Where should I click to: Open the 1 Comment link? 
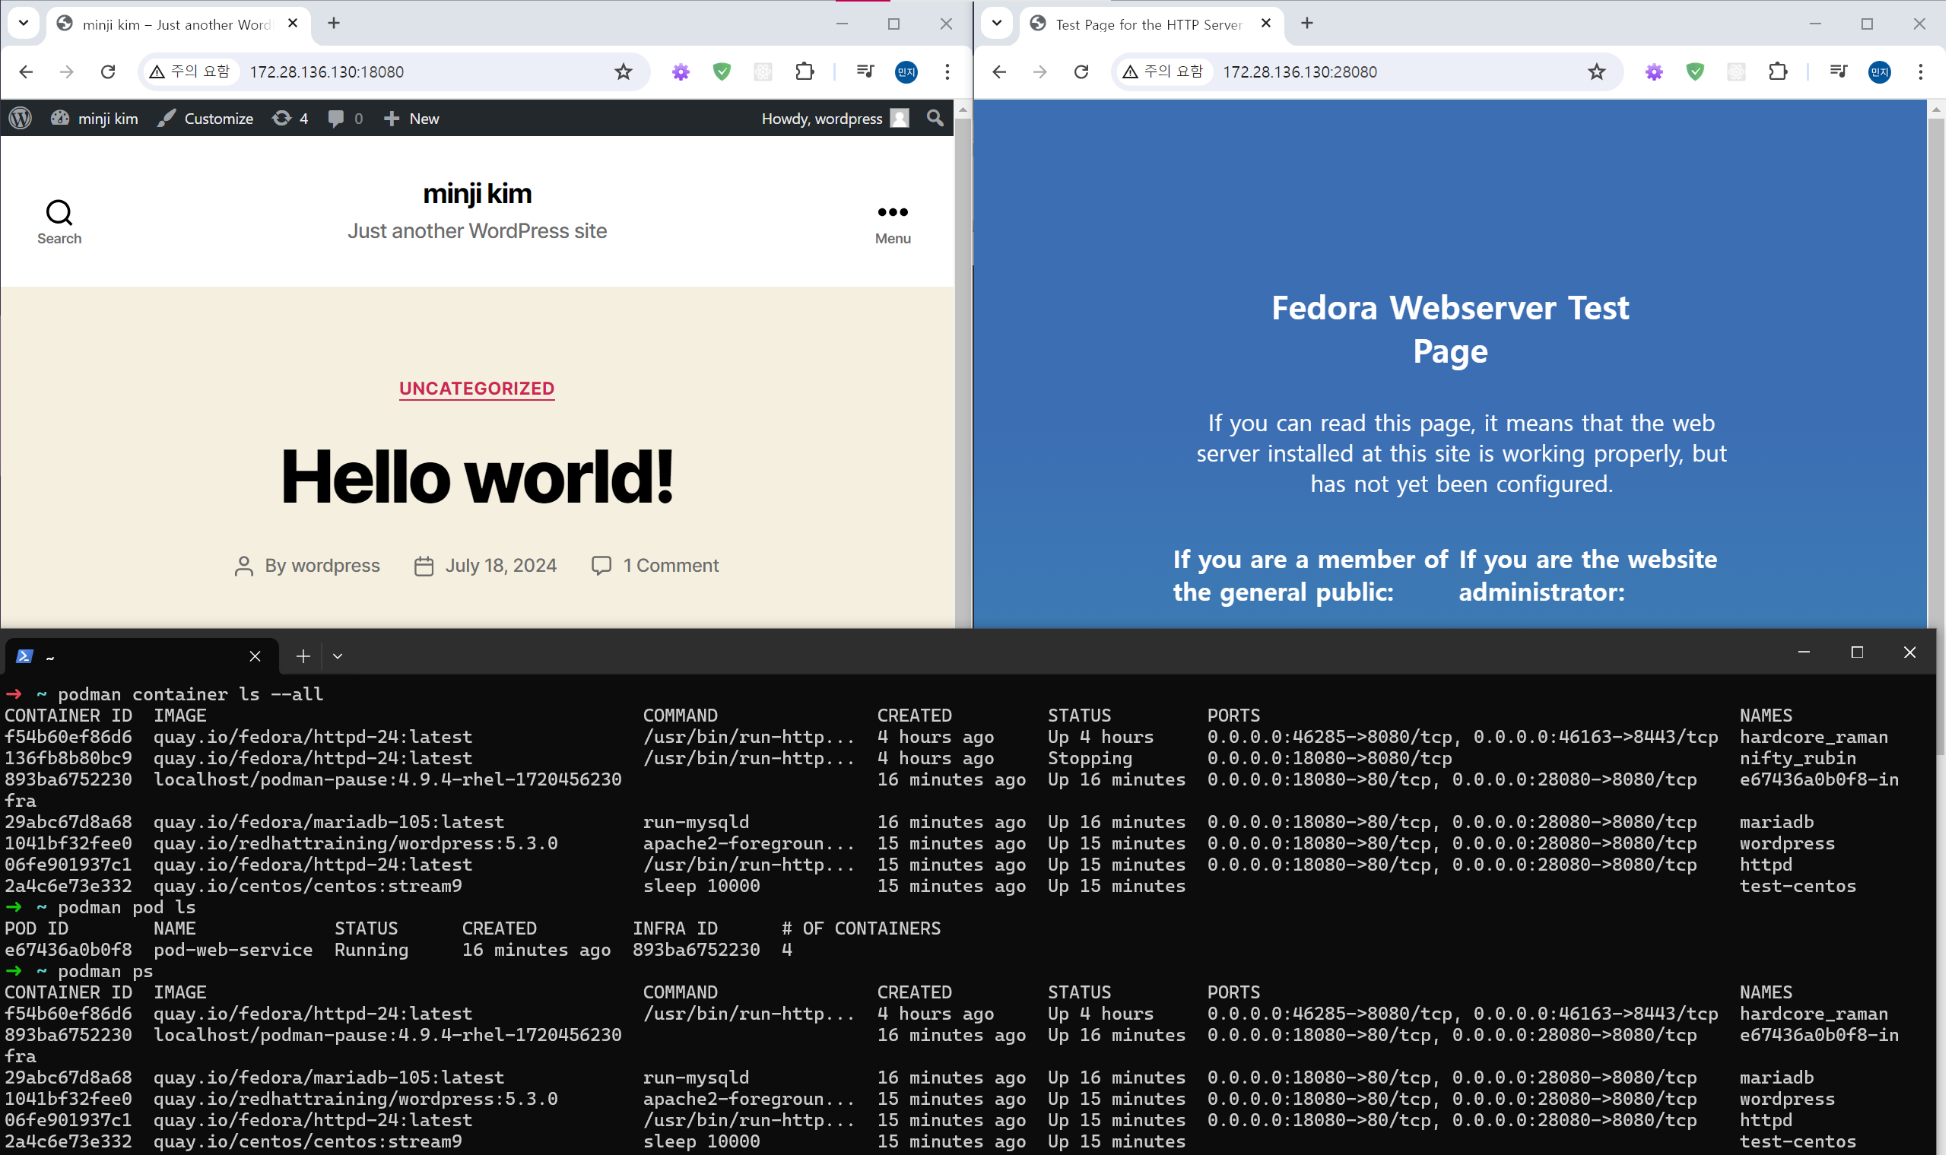(x=670, y=566)
